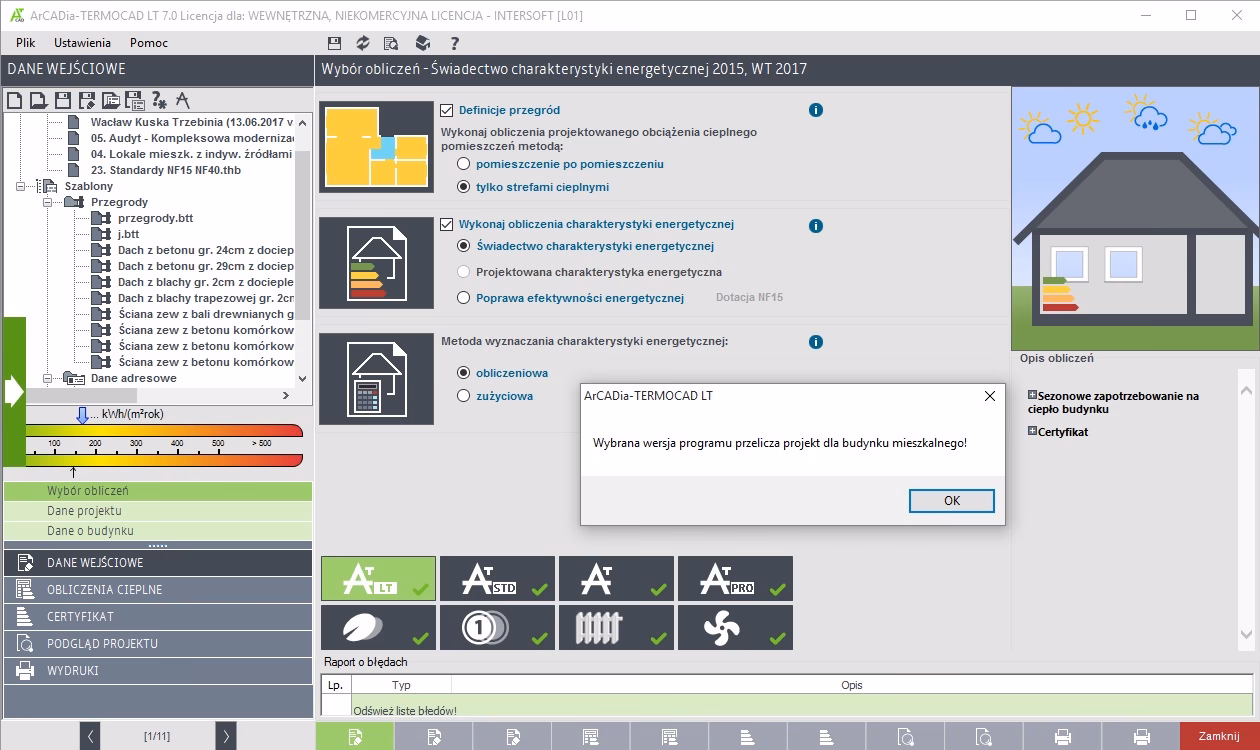Click the radiator module tile
The image size is (1260, 750).
click(616, 628)
